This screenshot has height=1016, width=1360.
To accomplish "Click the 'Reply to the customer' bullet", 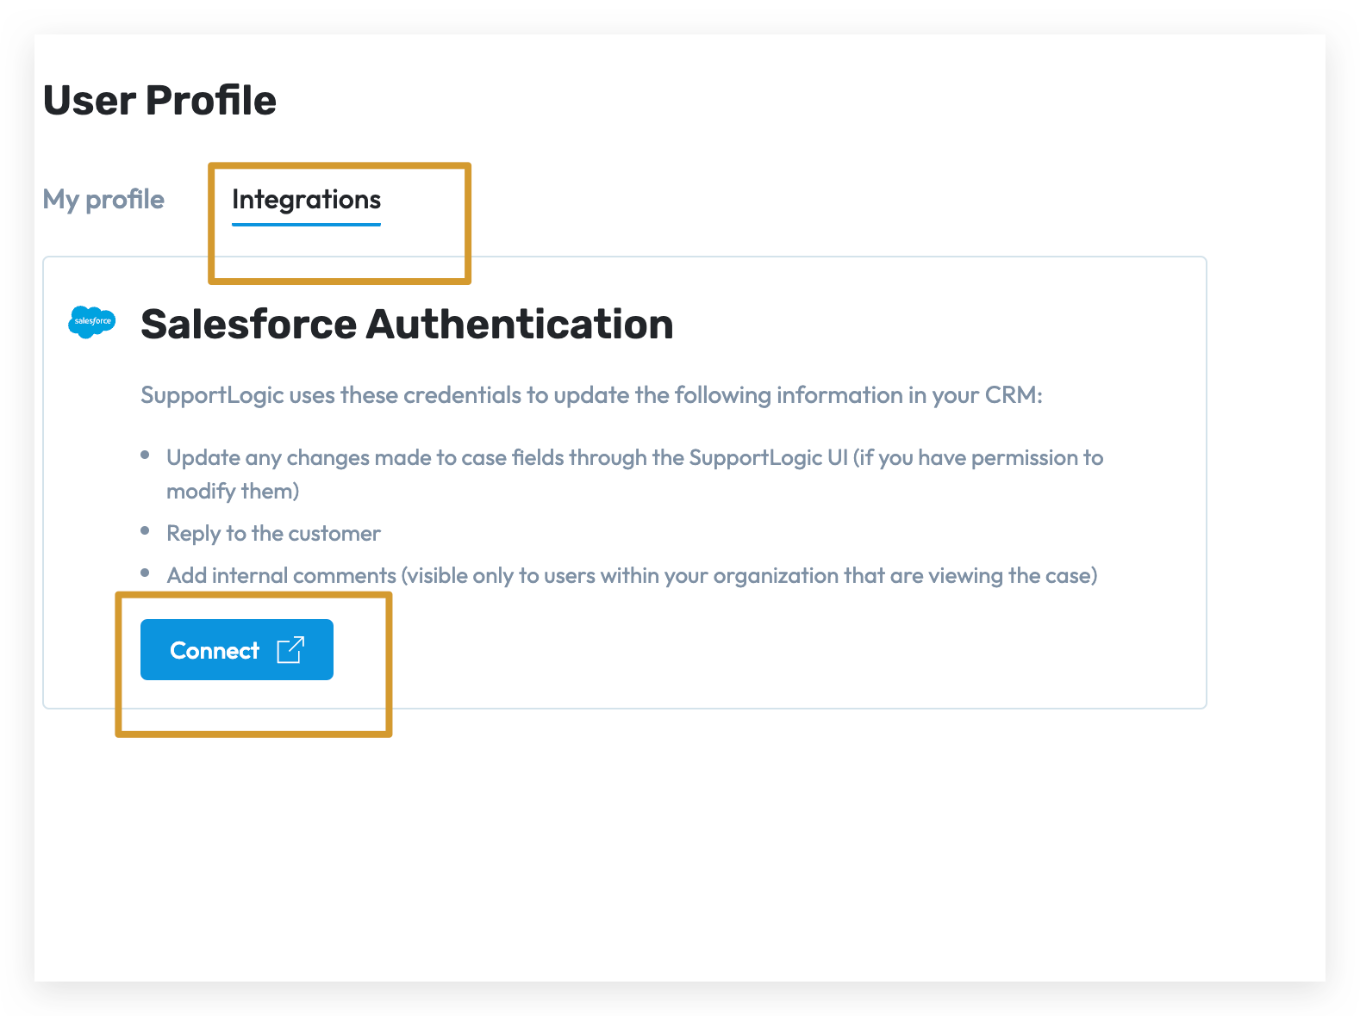I will click(274, 533).
